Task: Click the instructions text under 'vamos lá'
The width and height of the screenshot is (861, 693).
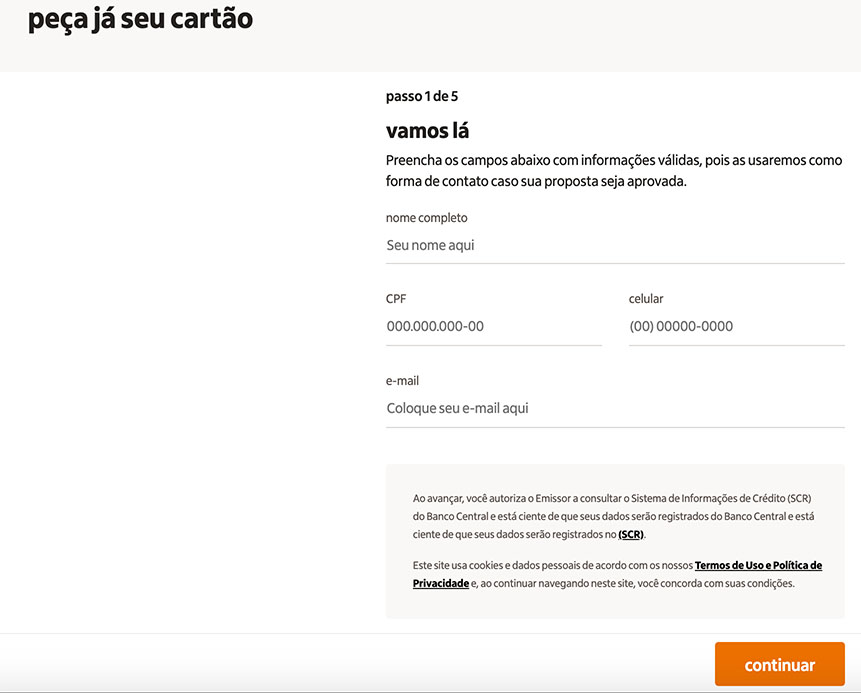Action: point(613,170)
